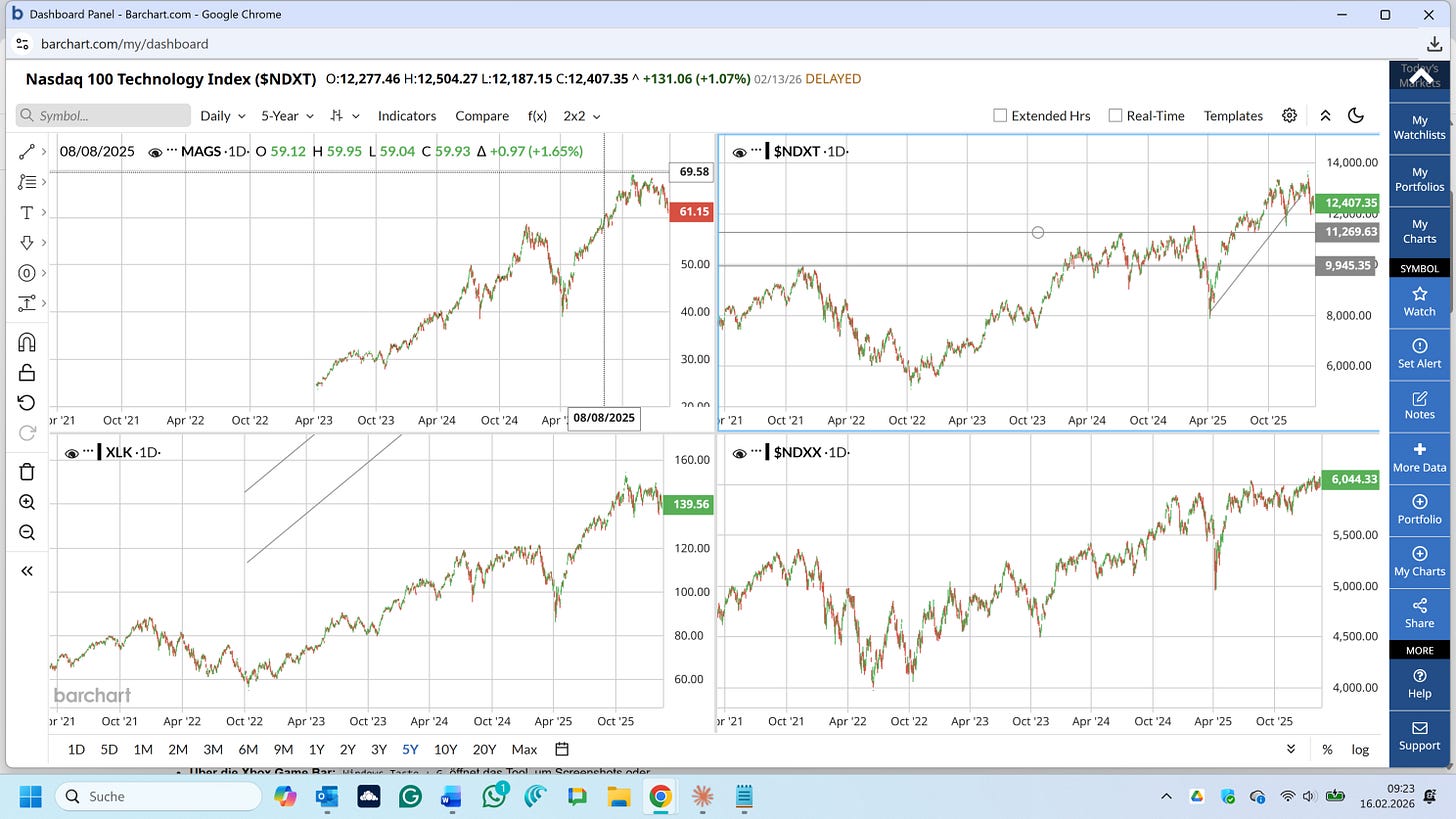Toggle percent scale with % button
The width and height of the screenshot is (1456, 819).
tap(1327, 749)
